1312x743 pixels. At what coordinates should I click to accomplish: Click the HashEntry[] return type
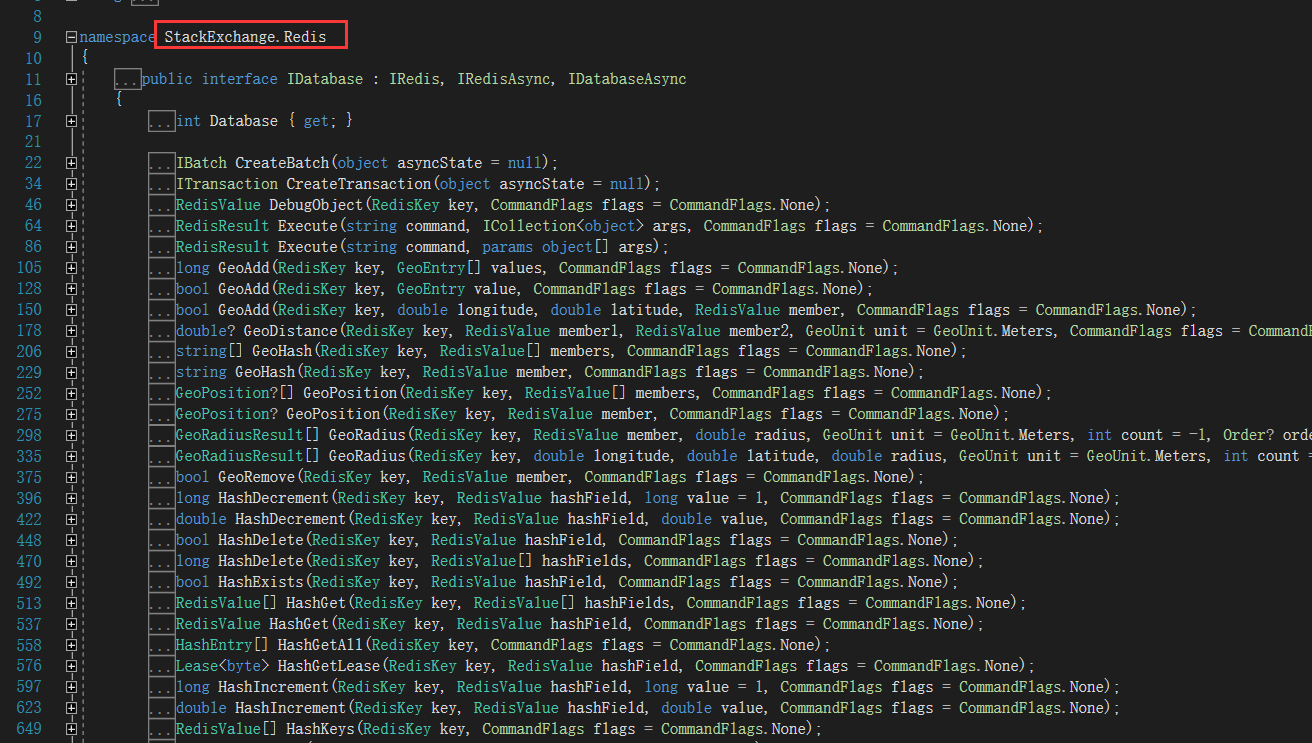click(x=222, y=646)
